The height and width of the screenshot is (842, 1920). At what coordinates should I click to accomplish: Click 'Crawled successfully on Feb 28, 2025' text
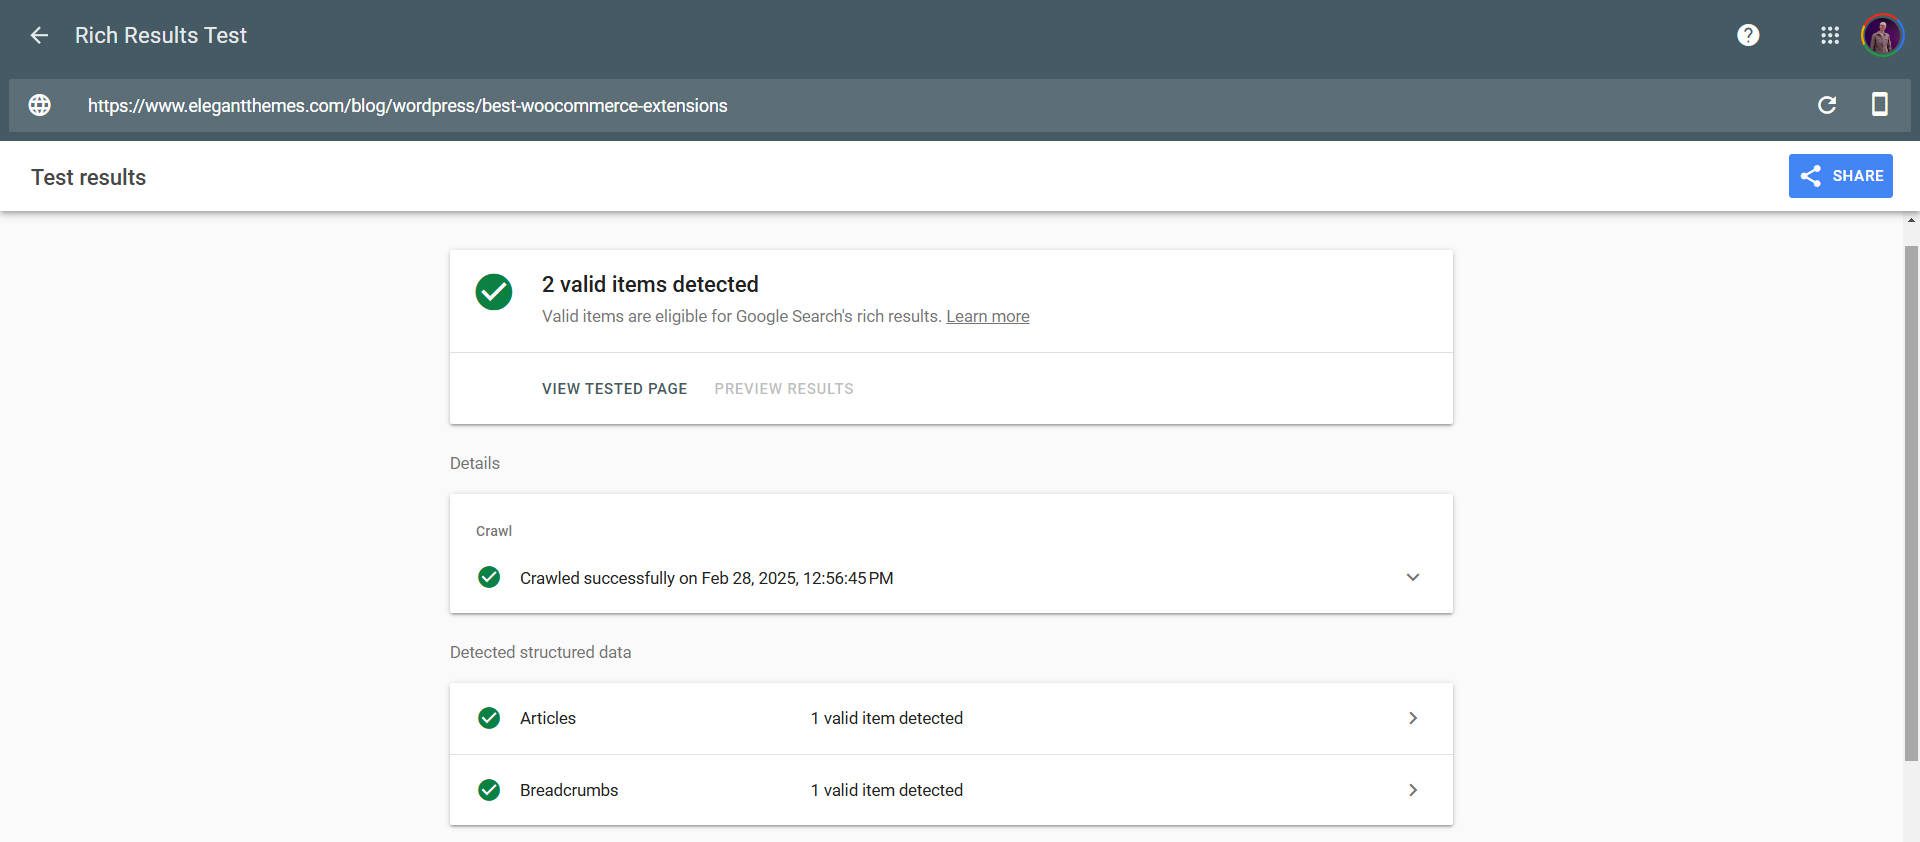pyautogui.click(x=706, y=578)
